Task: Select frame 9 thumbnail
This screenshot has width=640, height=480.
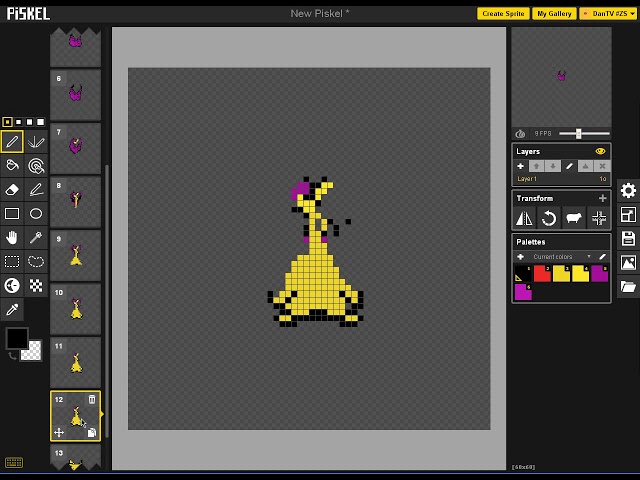Action: coord(76,256)
